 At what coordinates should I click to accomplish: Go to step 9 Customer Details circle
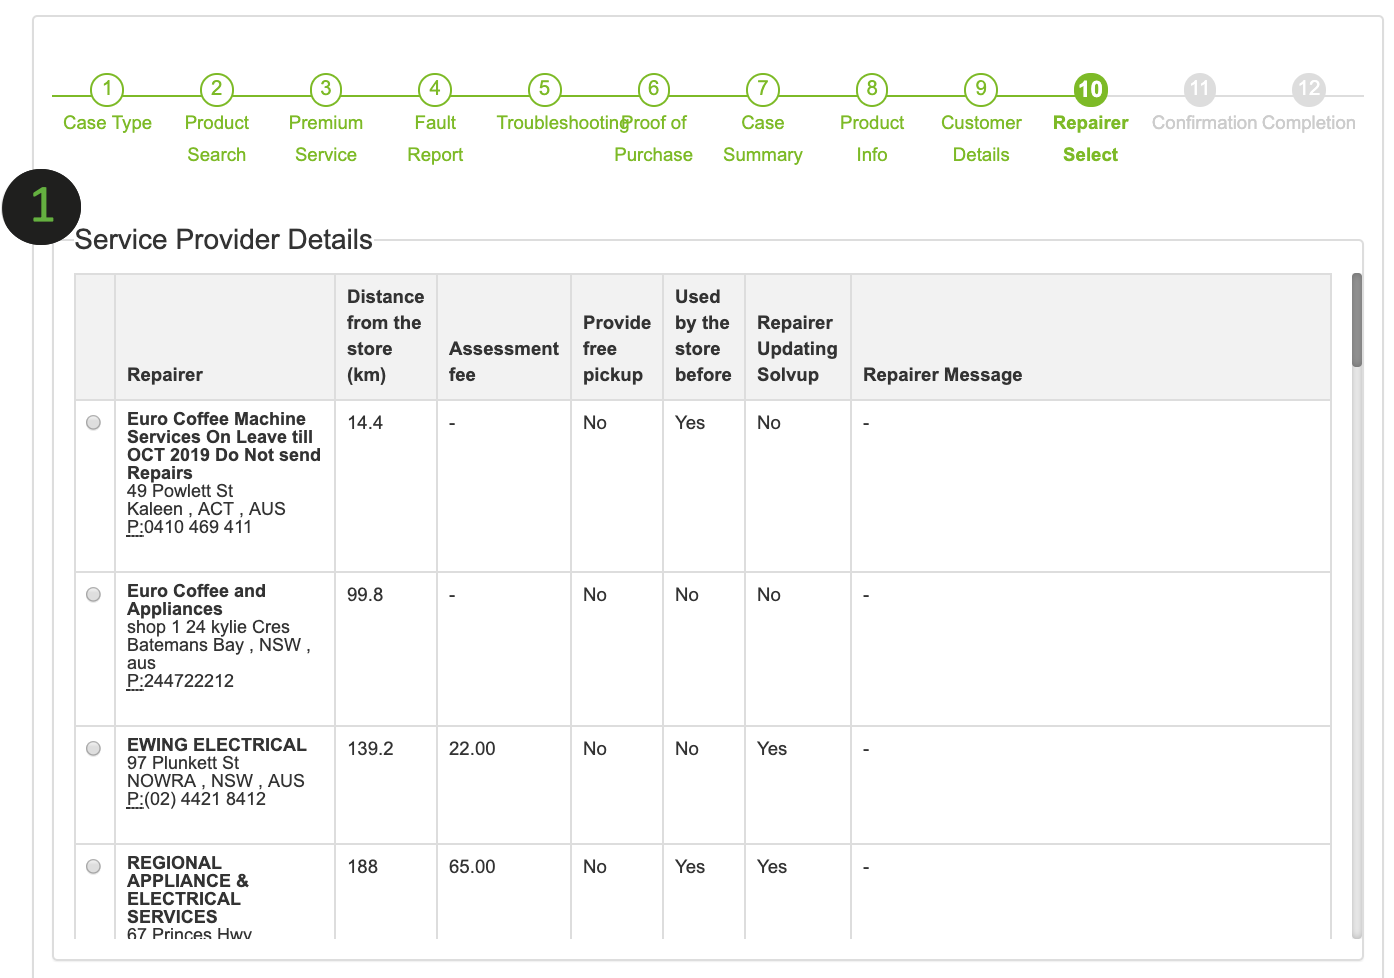point(981,90)
